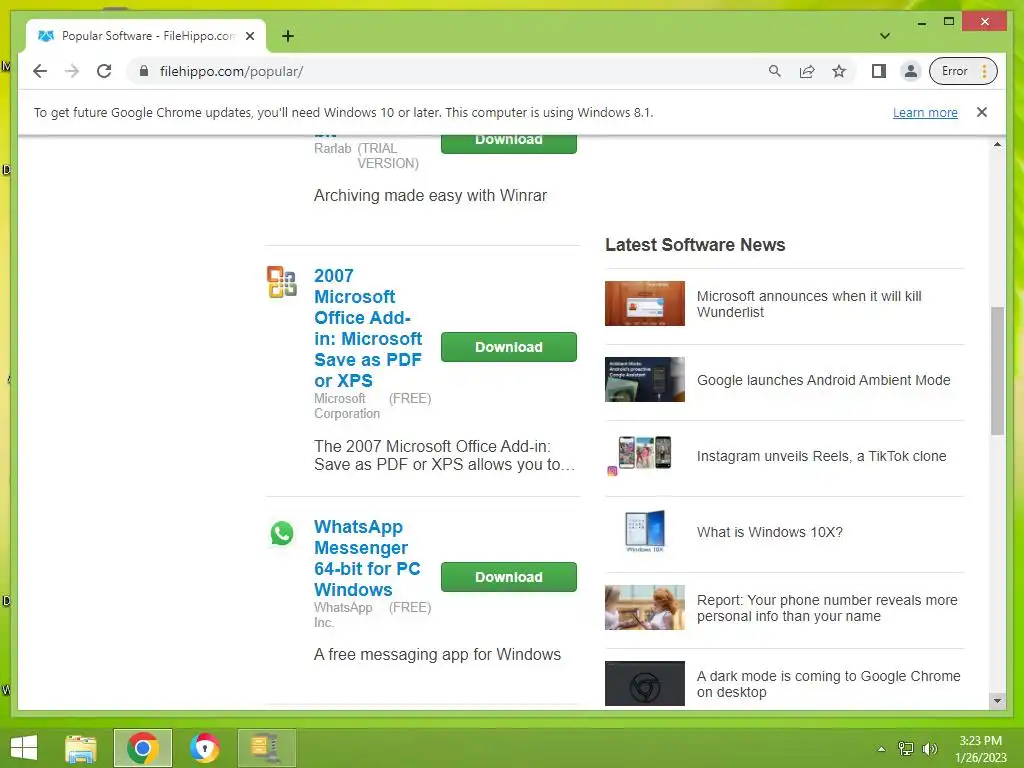Click the browser back arrow
The height and width of the screenshot is (768, 1024).
[40, 71]
